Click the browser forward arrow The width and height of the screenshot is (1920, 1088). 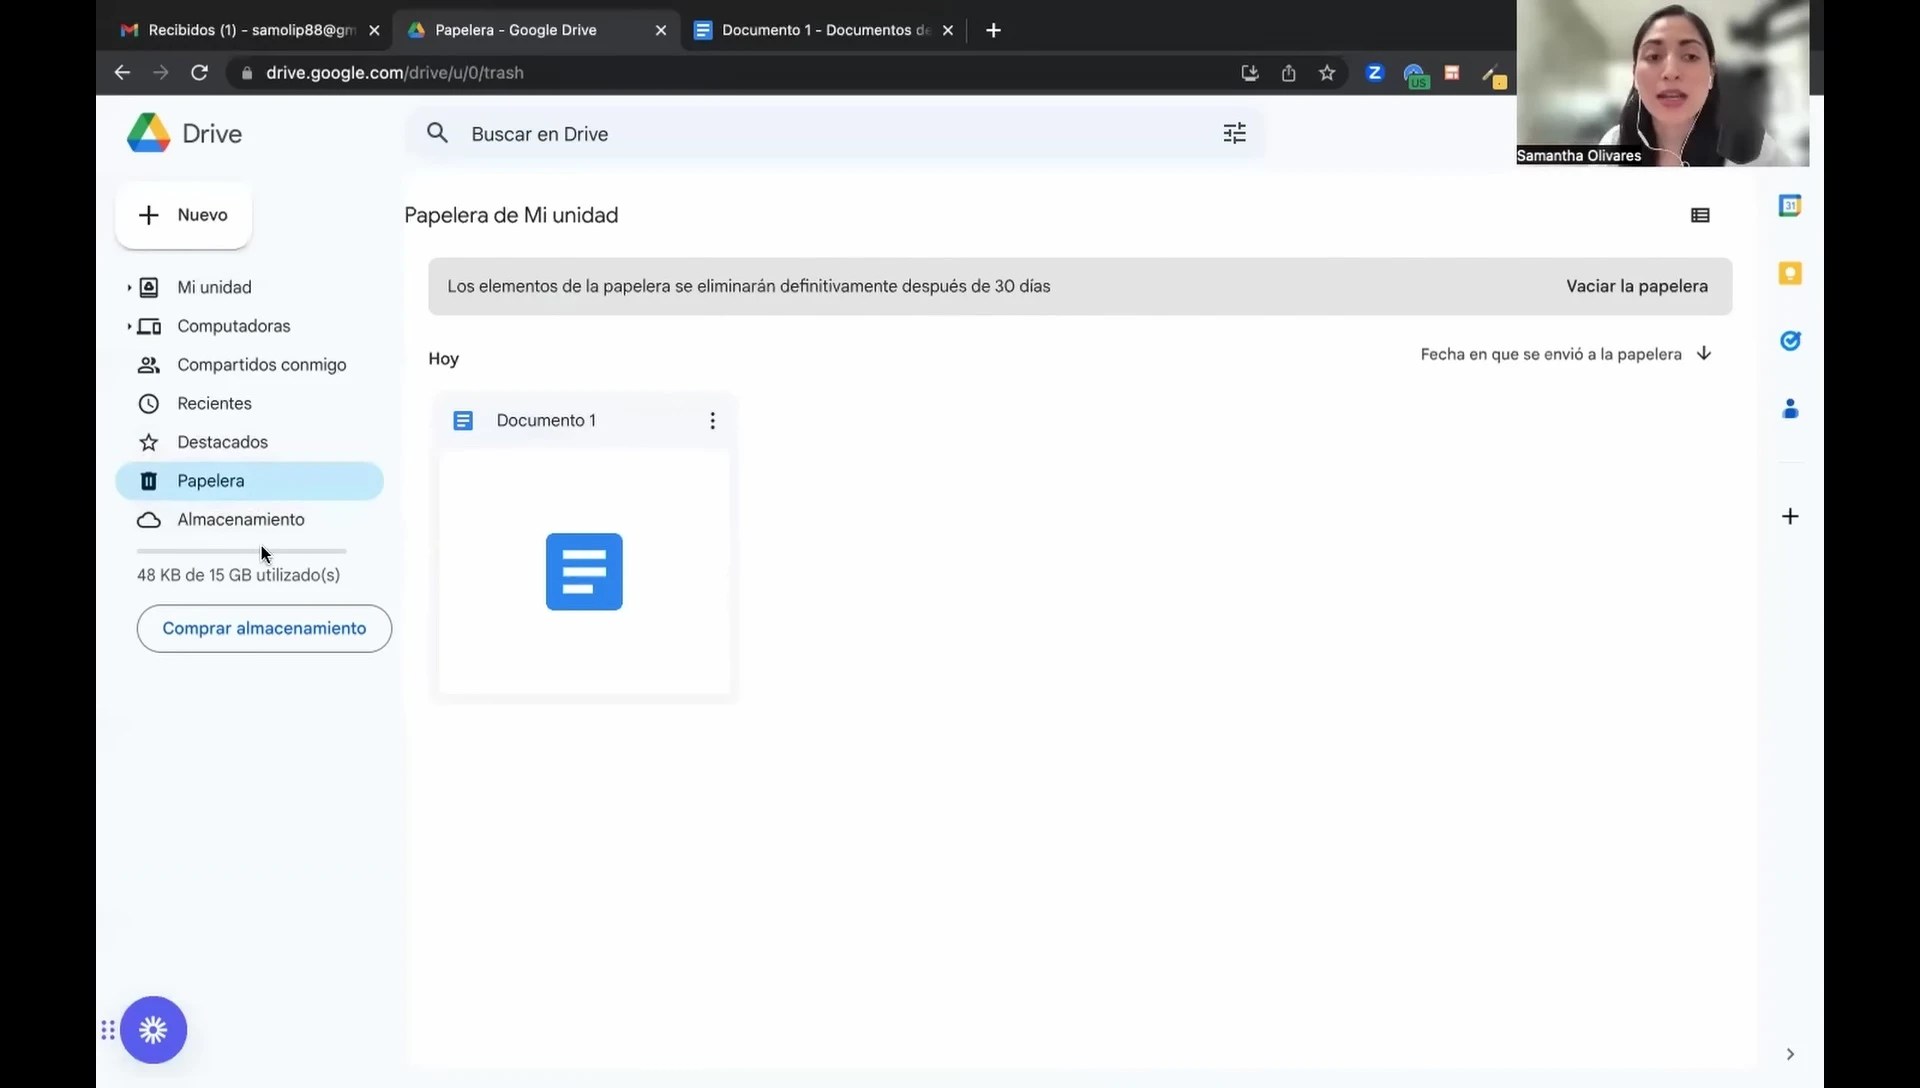[x=161, y=72]
